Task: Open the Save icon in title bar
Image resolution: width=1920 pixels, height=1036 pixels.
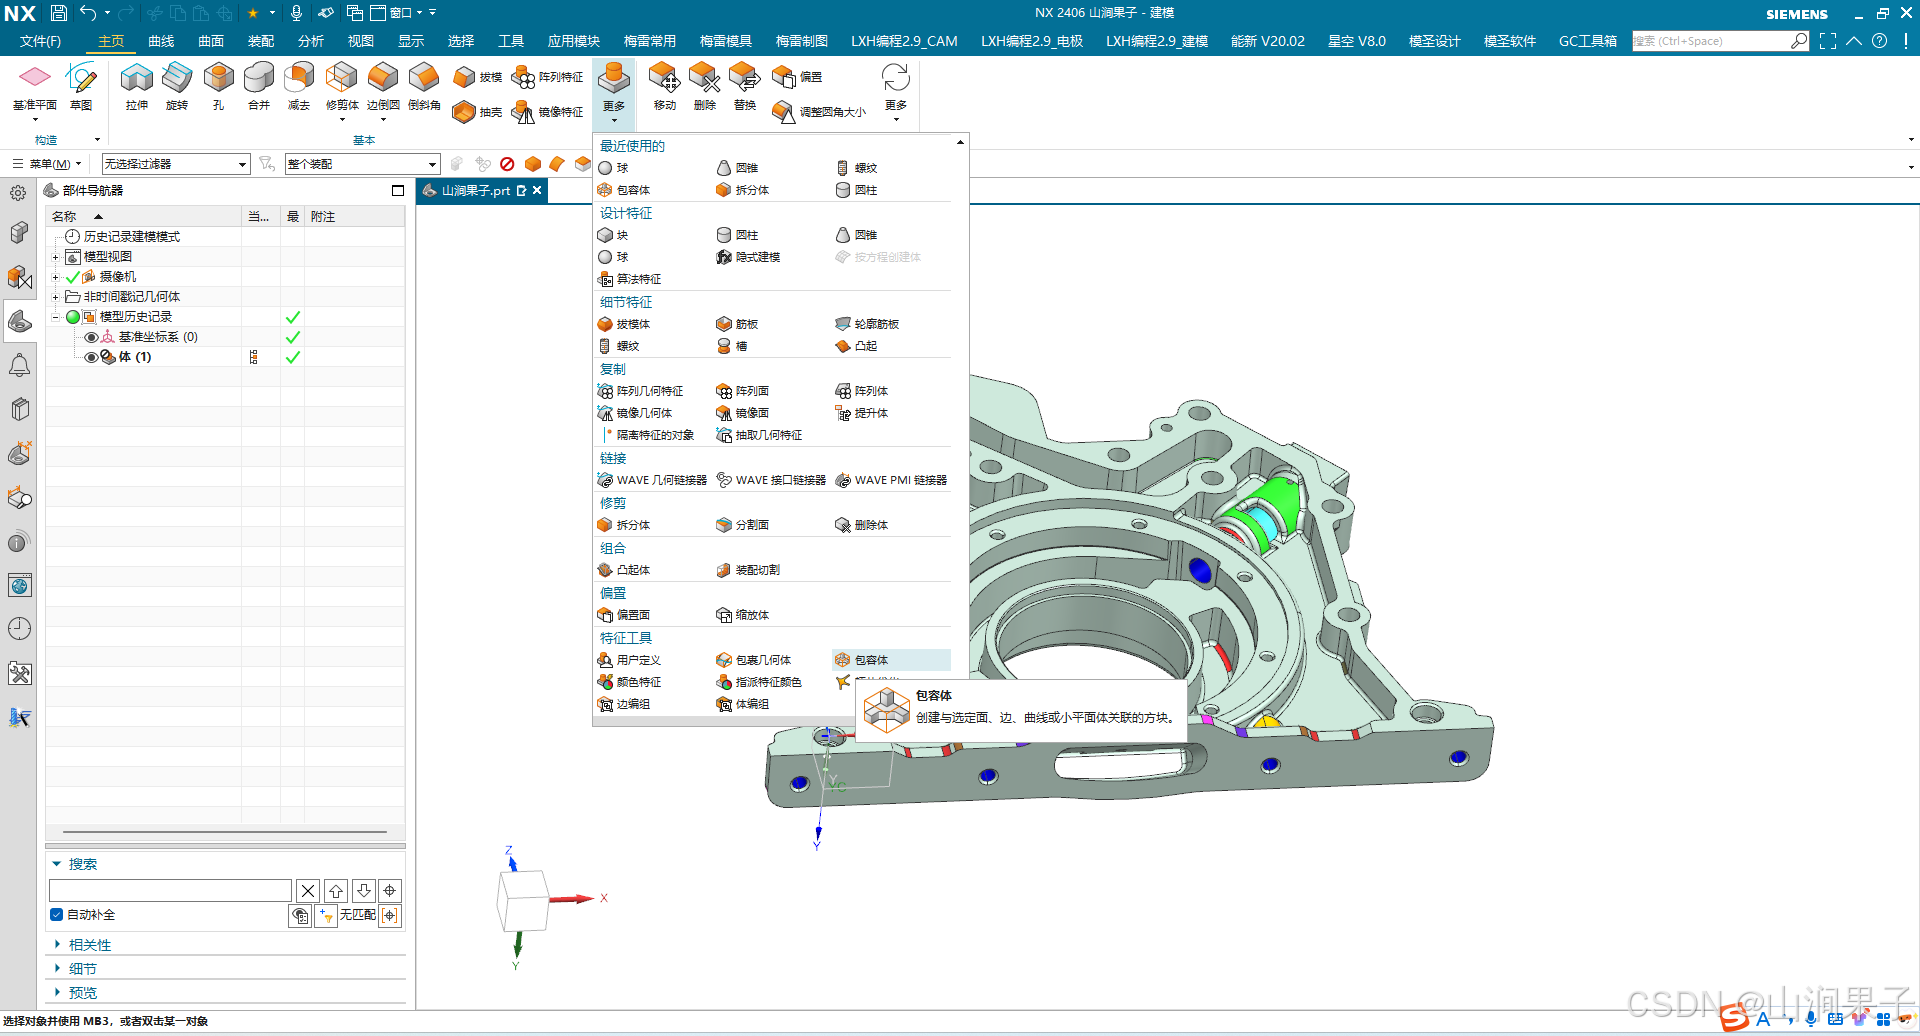Action: [58, 13]
